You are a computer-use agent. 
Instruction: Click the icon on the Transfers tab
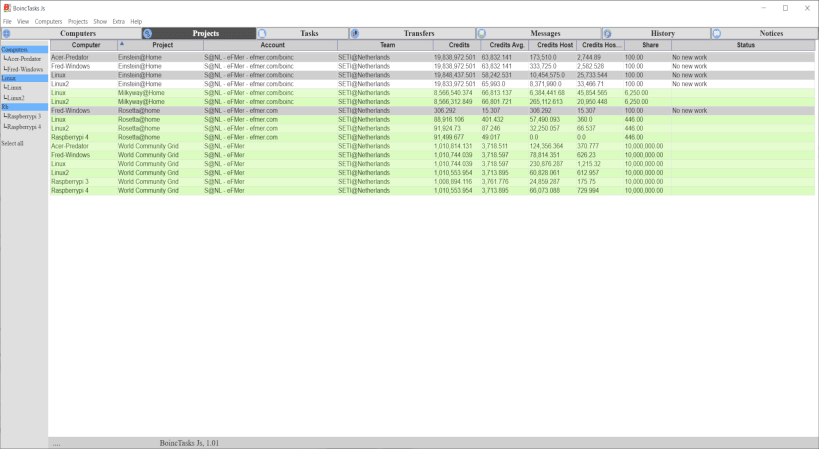[355, 33]
